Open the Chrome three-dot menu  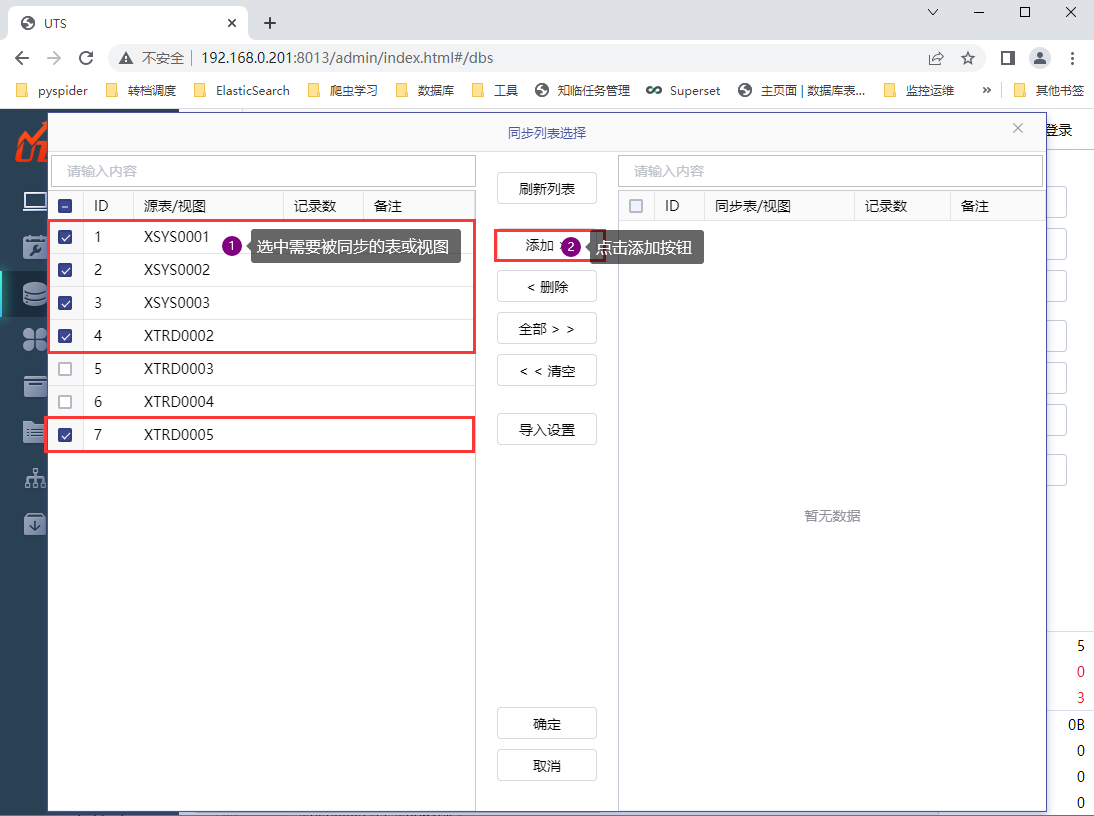tap(1072, 58)
